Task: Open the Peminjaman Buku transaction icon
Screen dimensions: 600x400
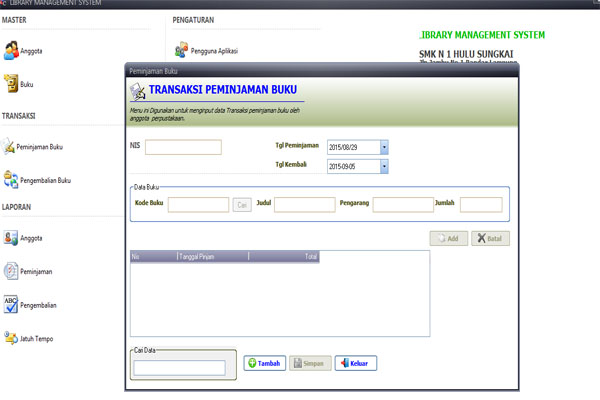Action: pos(8,147)
